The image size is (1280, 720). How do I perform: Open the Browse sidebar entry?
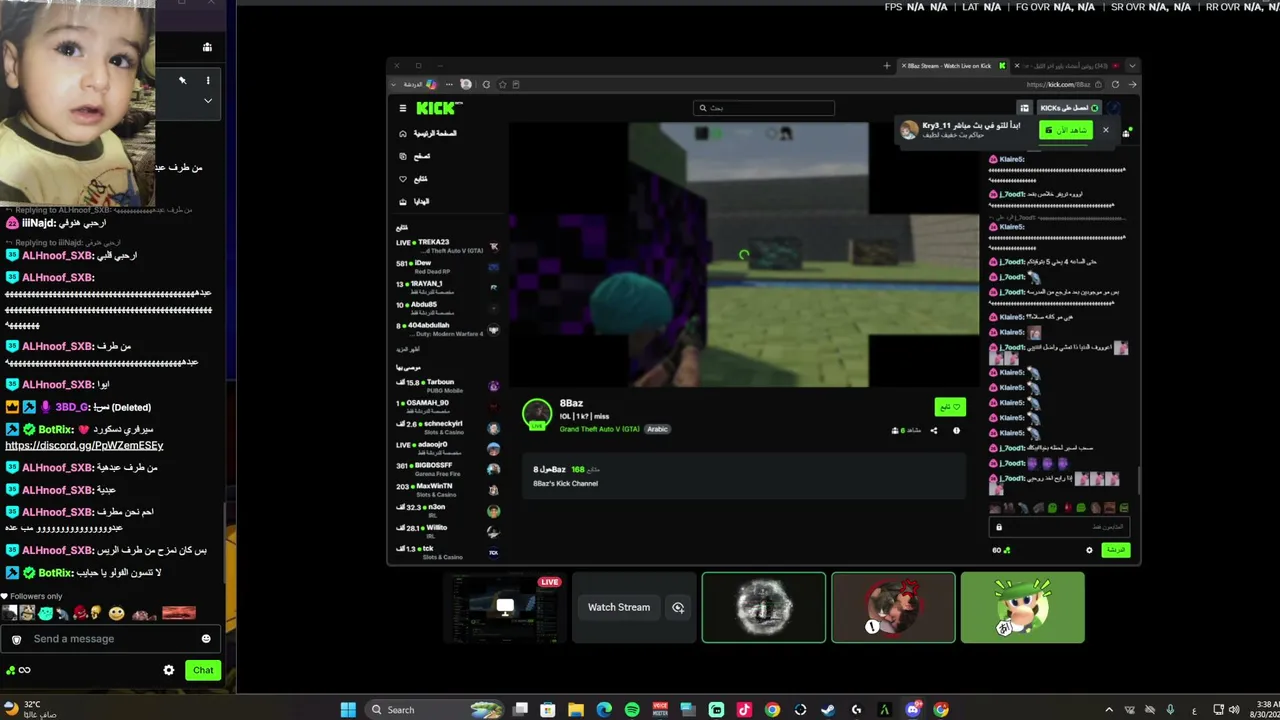[415, 156]
